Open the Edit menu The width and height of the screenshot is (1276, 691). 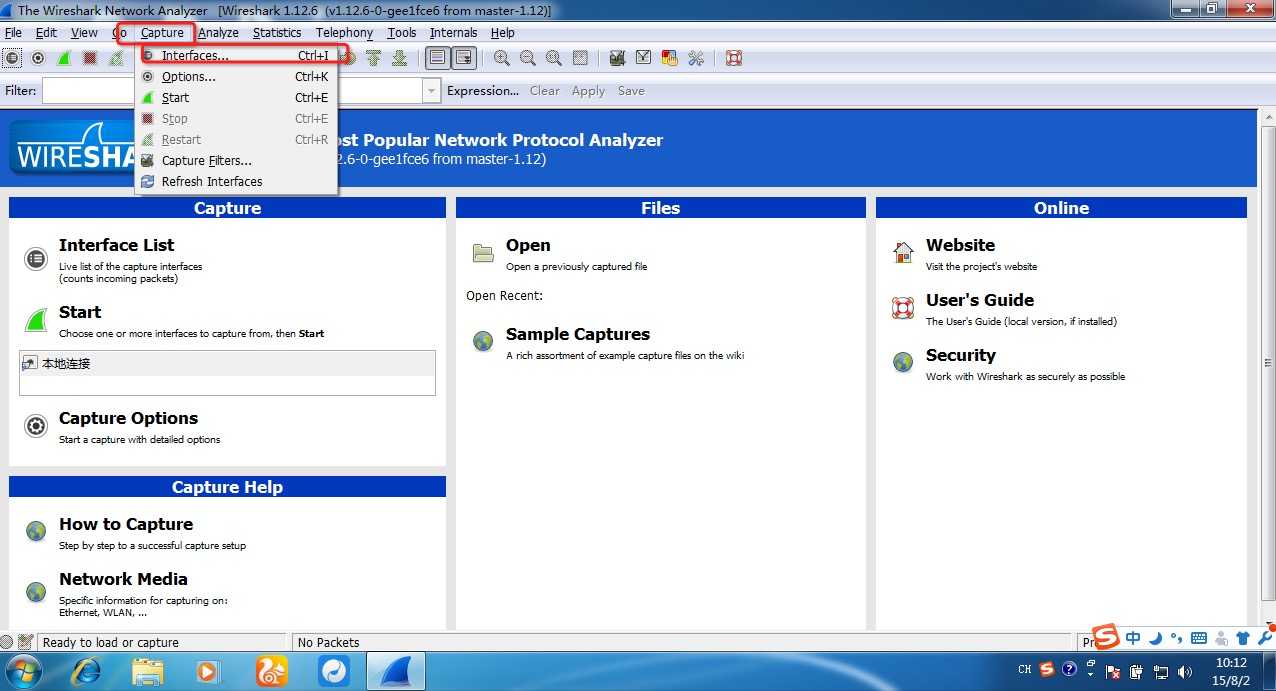tap(46, 33)
